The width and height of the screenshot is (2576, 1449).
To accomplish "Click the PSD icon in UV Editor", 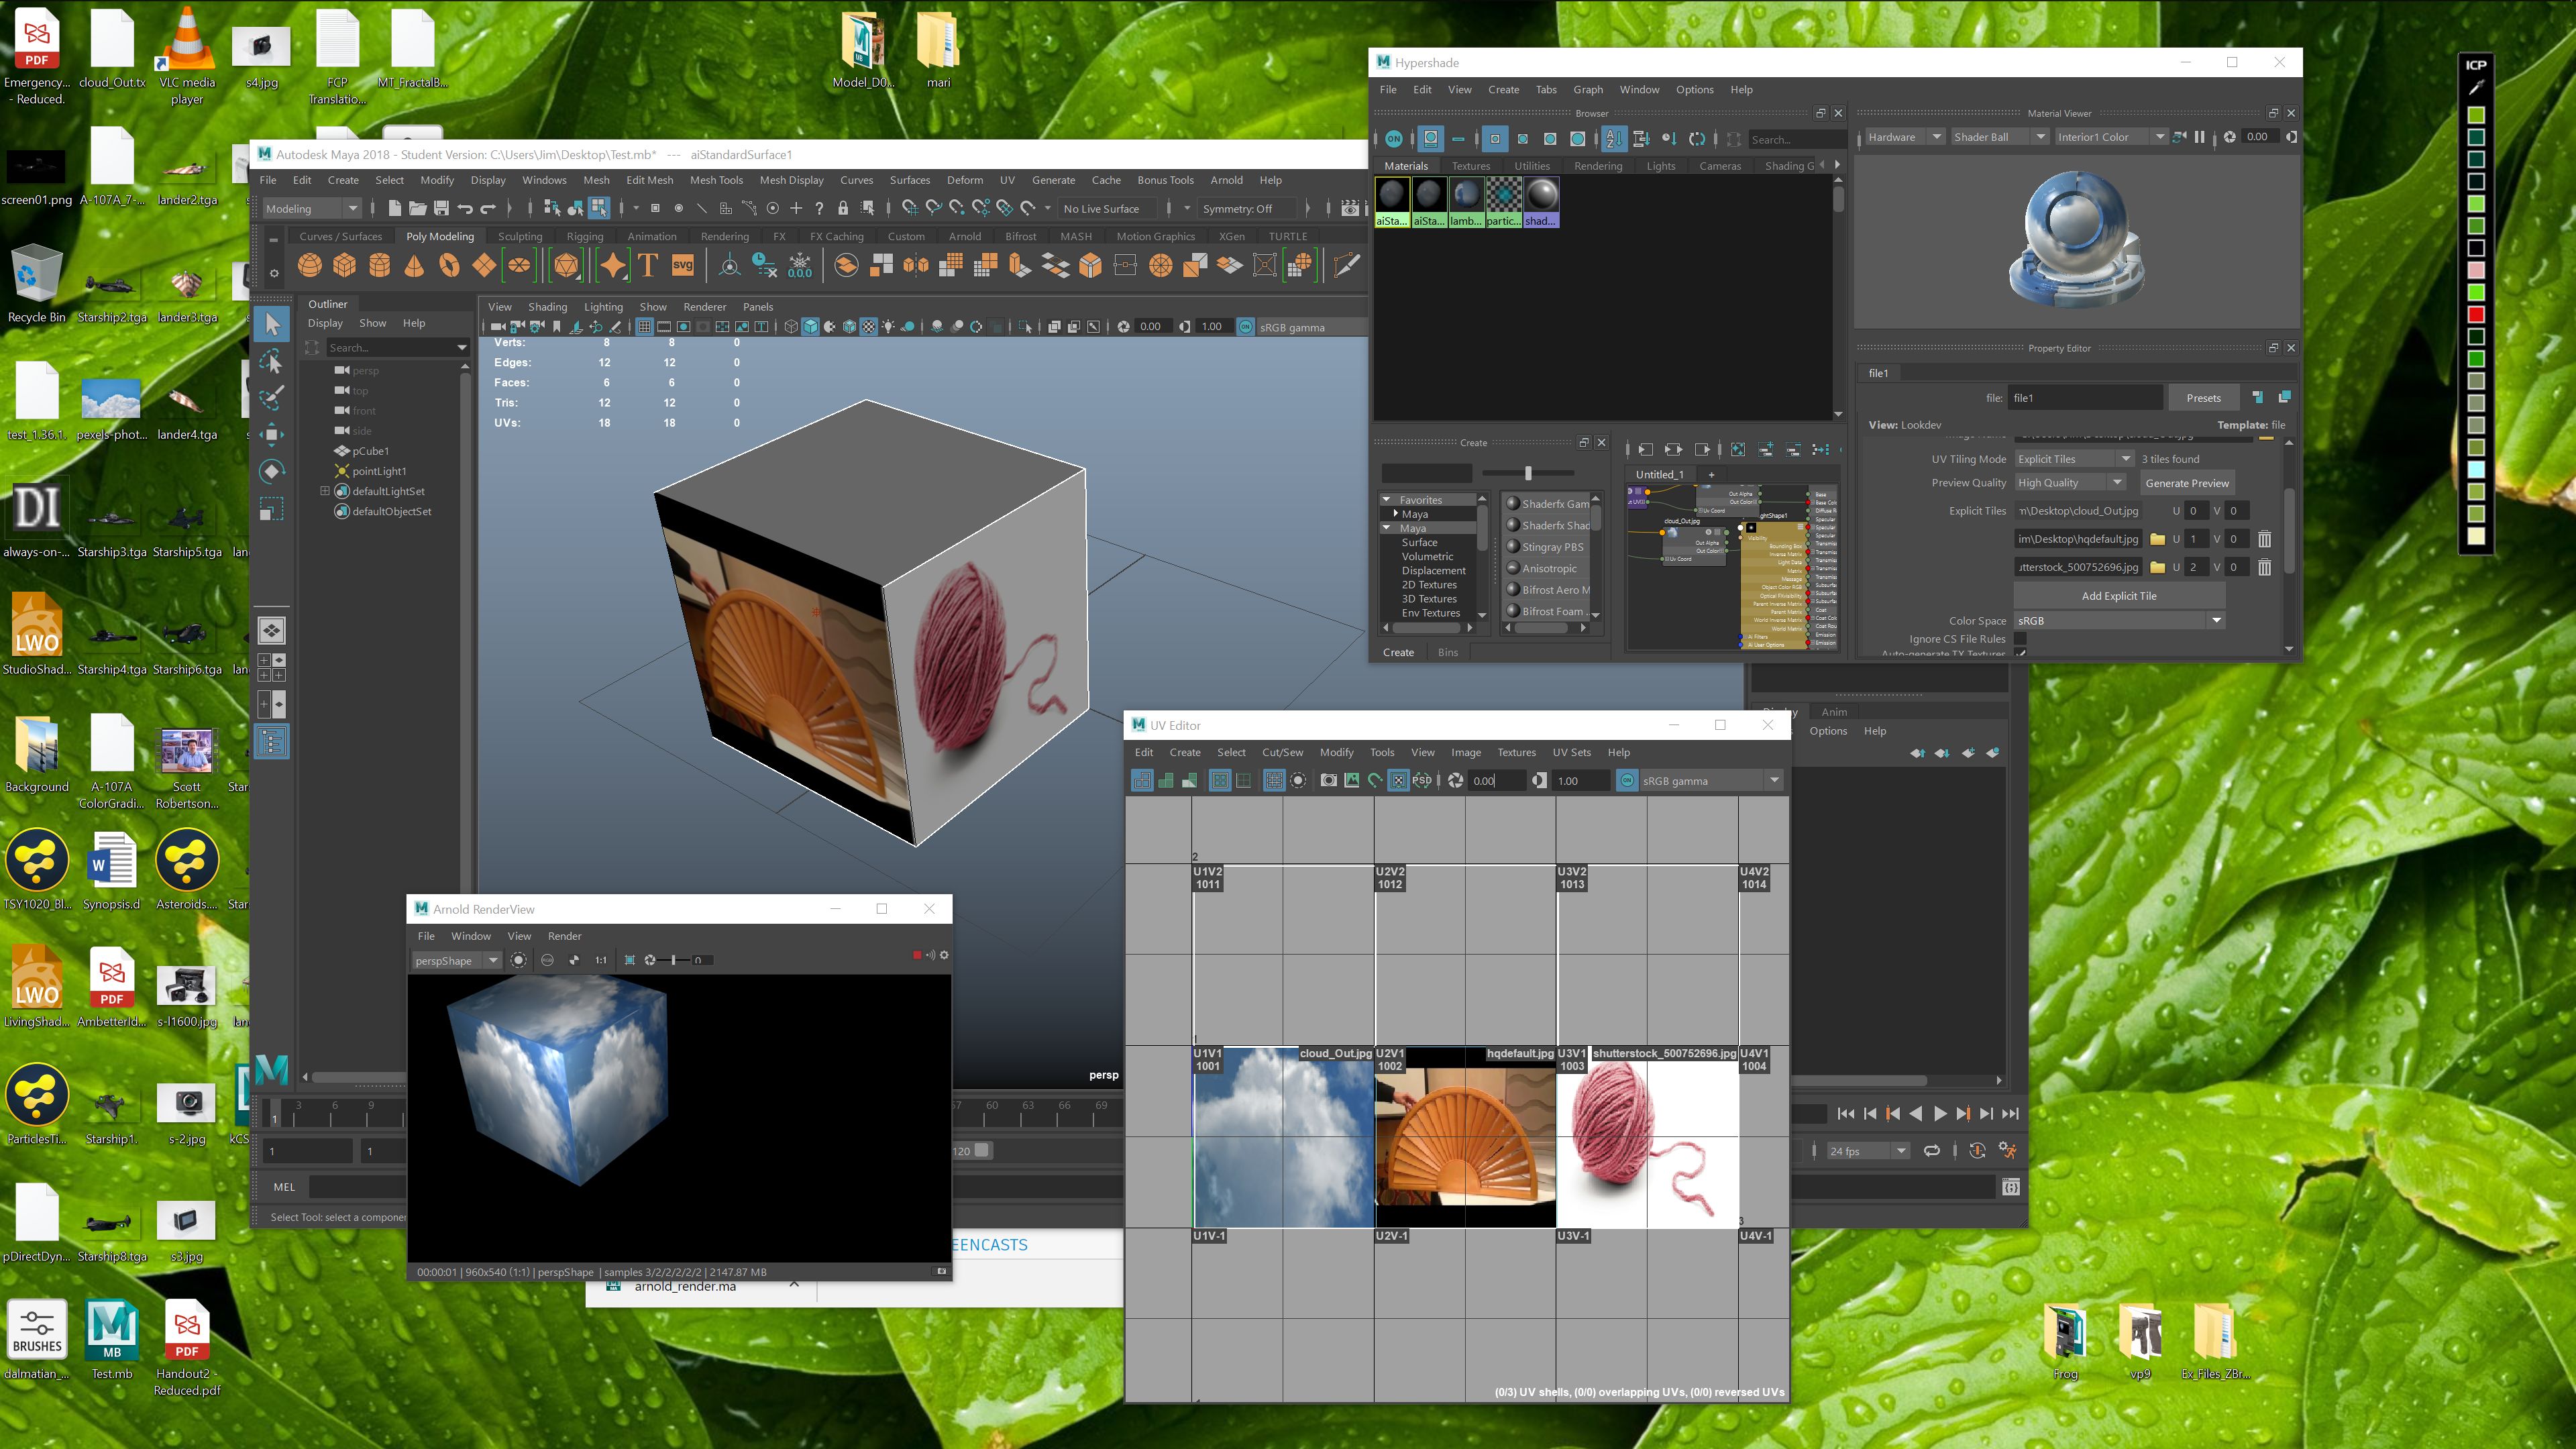I will [1421, 781].
